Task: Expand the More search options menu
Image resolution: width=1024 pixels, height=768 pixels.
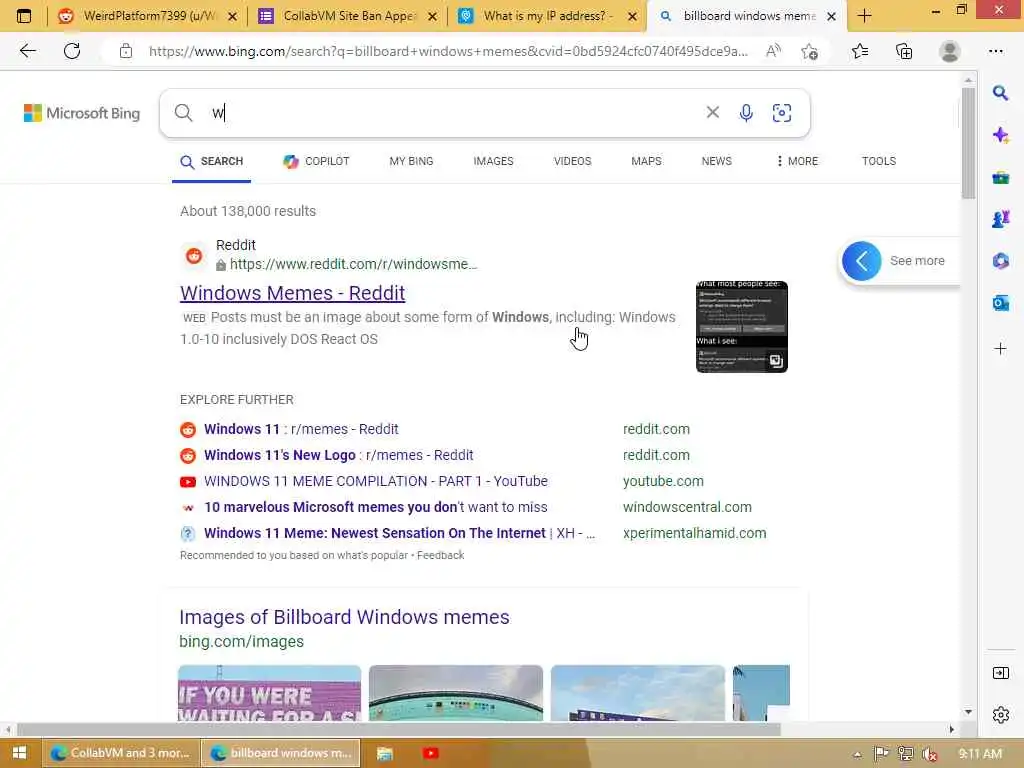Action: [x=797, y=161]
